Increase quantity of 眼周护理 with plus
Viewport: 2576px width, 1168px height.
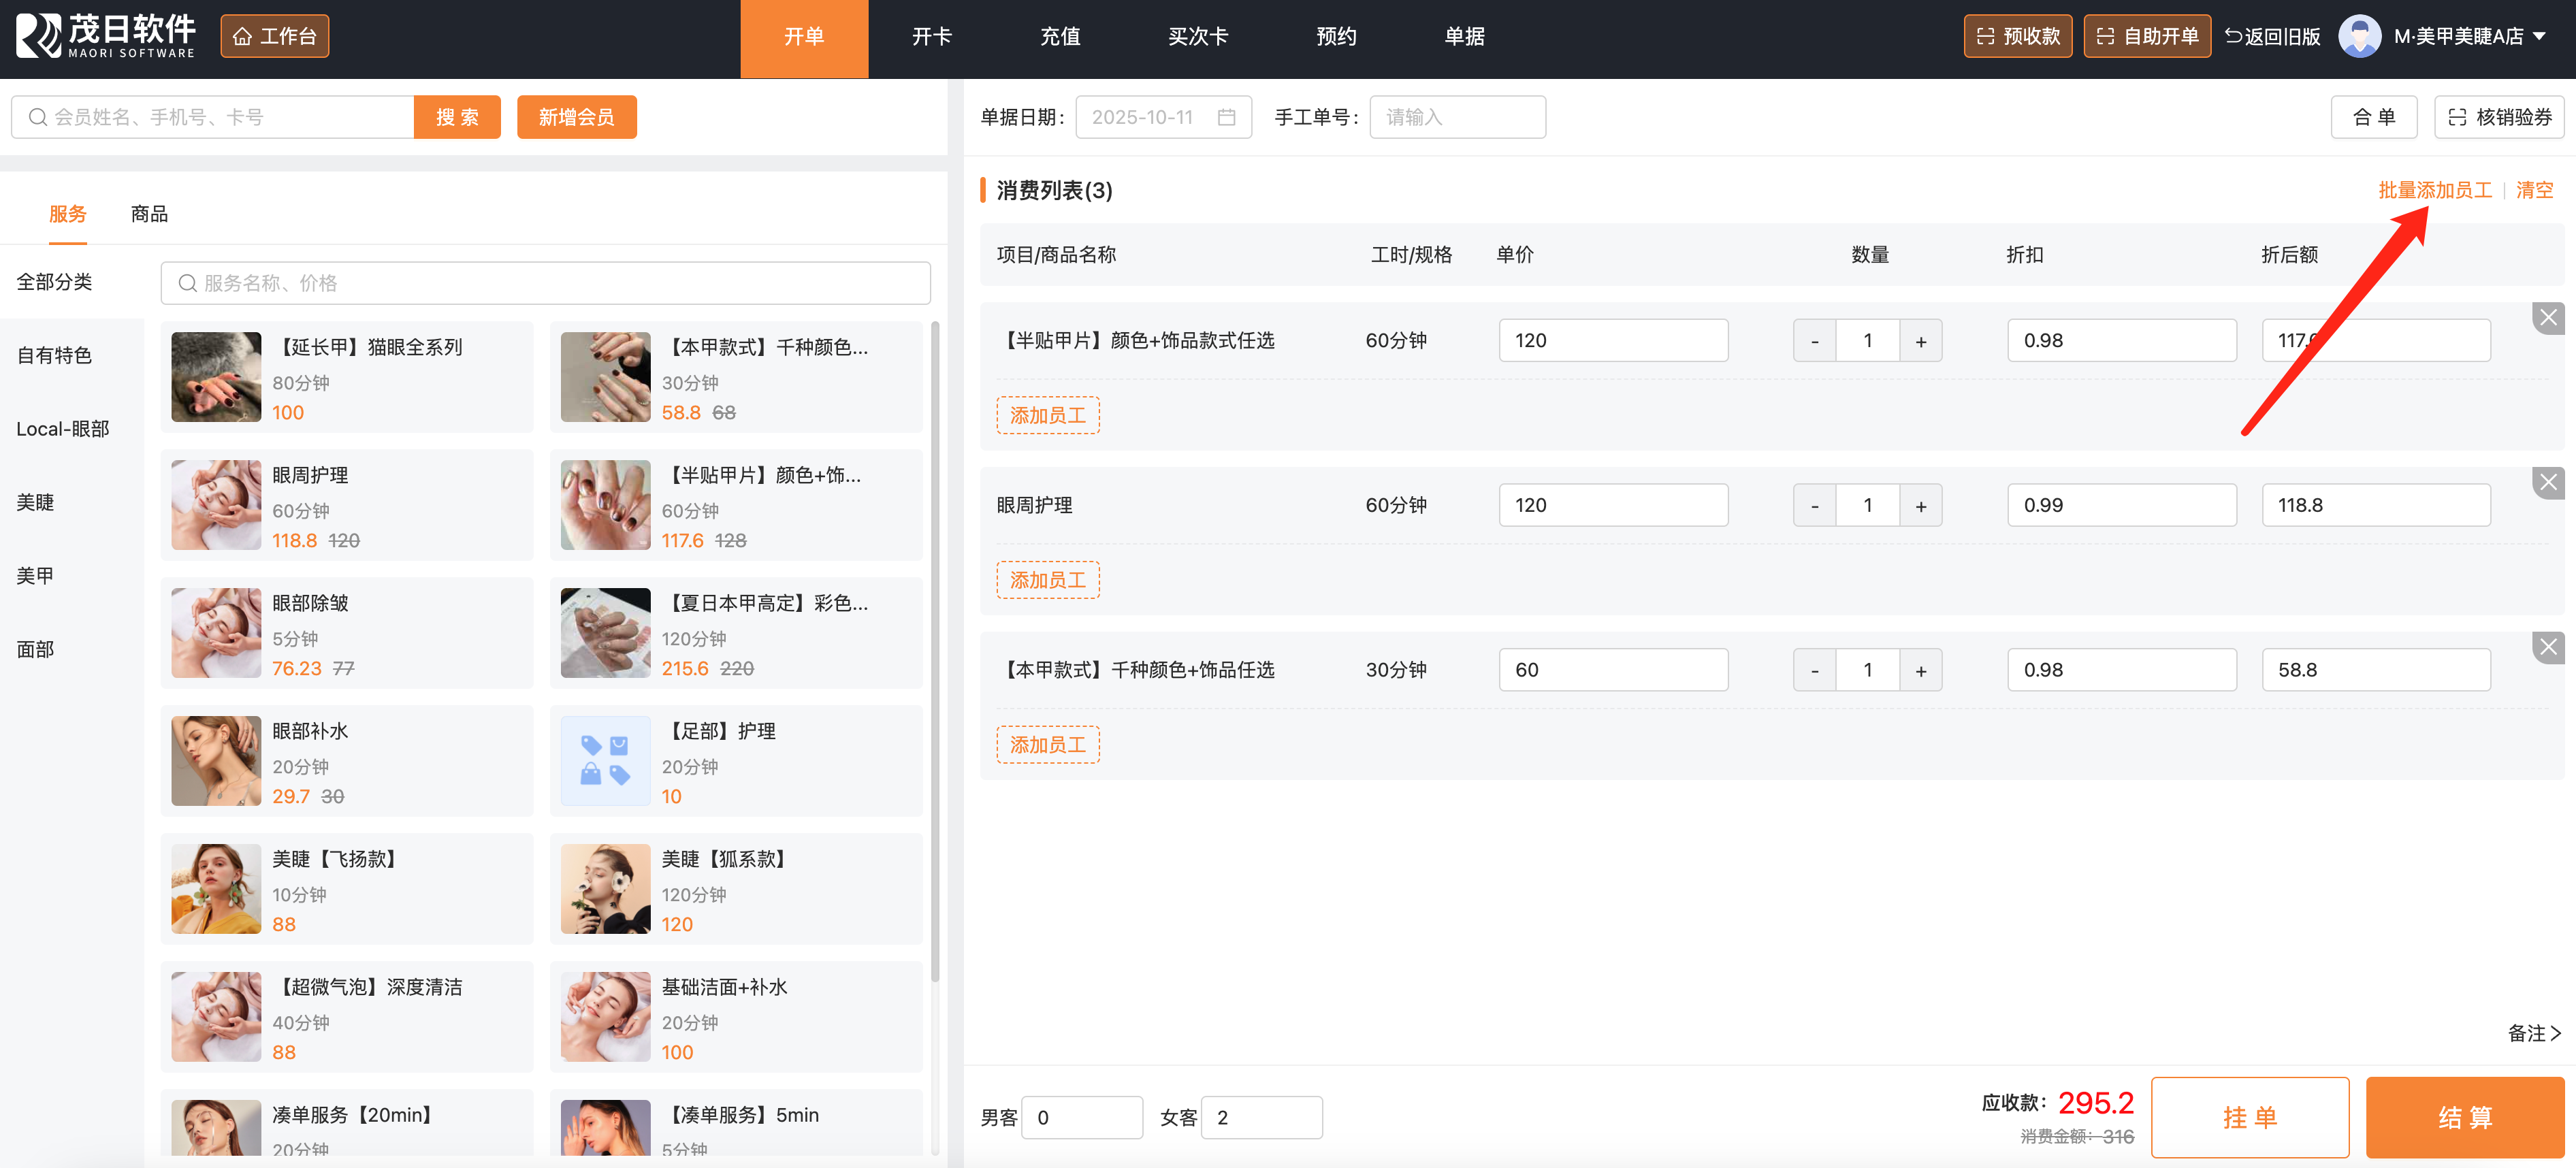[x=1920, y=505]
